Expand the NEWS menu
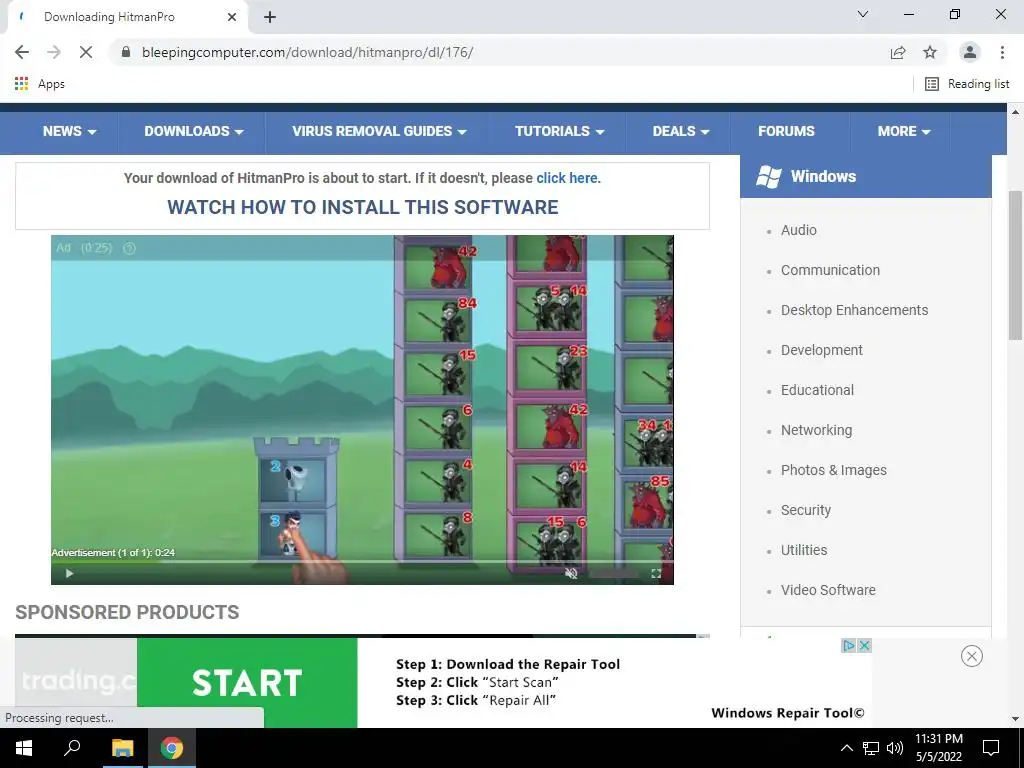 click(x=69, y=131)
